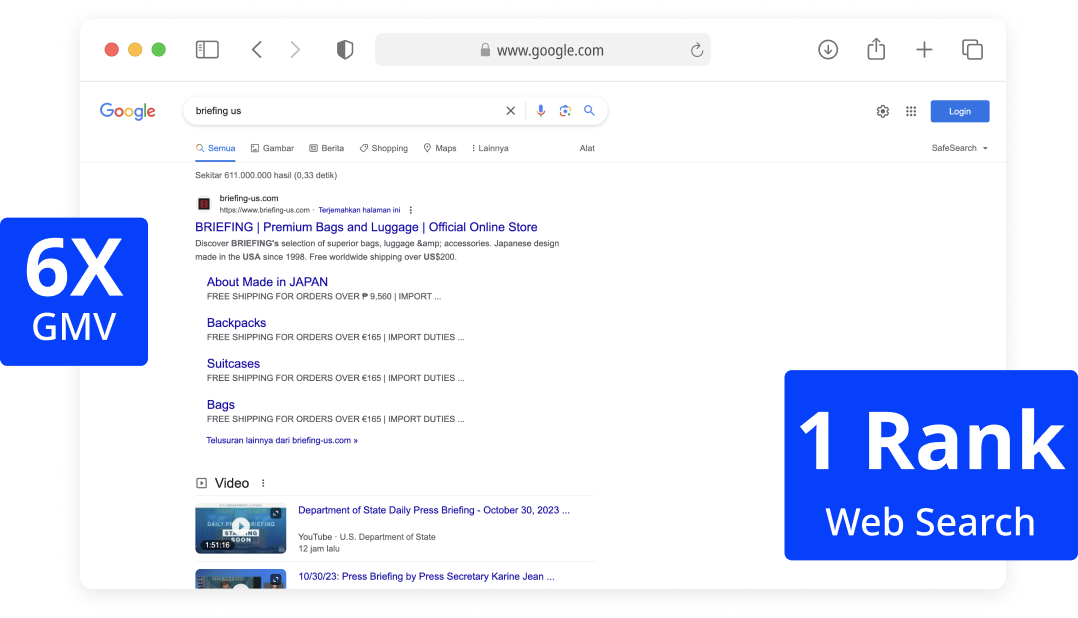Image resolution: width=1078 pixels, height=618 pixels.
Task: Click the Sekitar 611.000.000 hasil results count
Action: [266, 175]
